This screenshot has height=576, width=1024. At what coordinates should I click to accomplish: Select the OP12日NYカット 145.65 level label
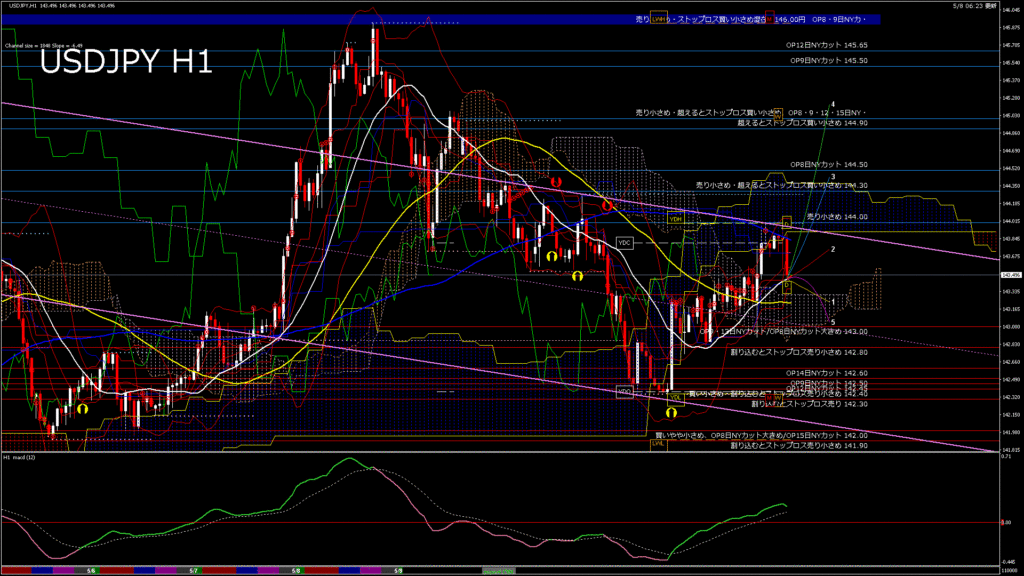click(828, 45)
